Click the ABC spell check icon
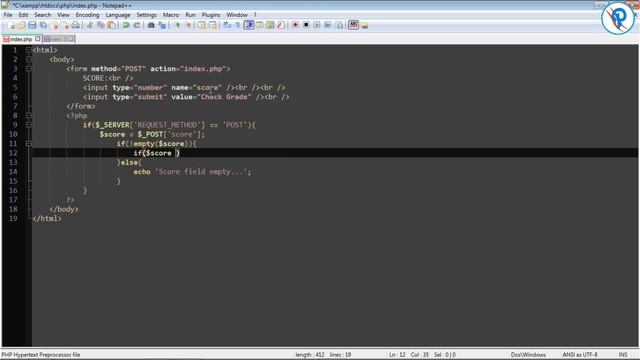This screenshot has height=360, width=640. click(x=353, y=25)
